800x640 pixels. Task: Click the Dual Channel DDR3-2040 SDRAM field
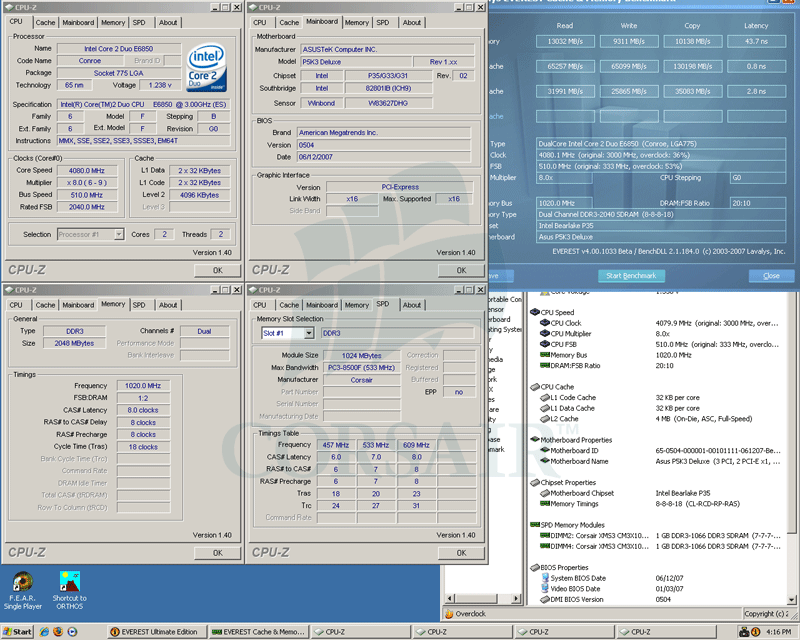pos(661,214)
